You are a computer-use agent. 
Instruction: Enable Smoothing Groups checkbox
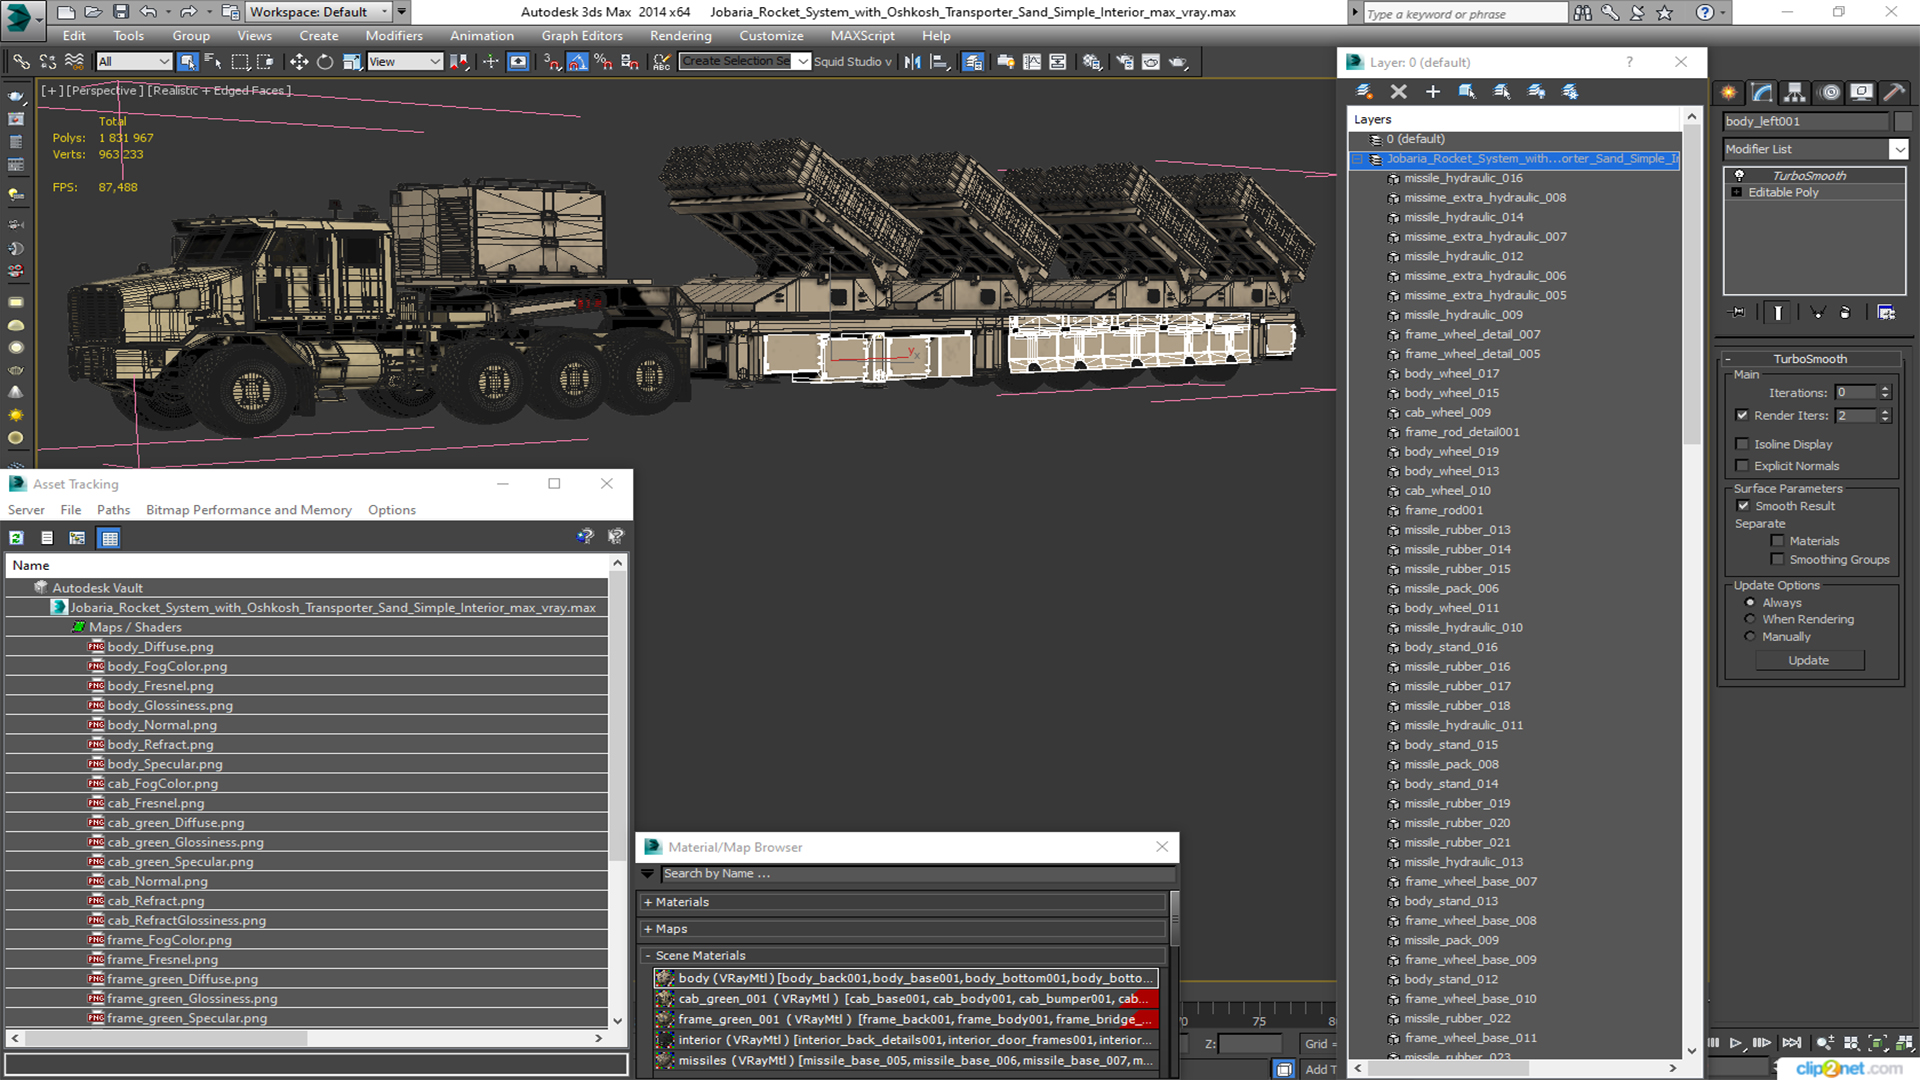coord(1777,560)
